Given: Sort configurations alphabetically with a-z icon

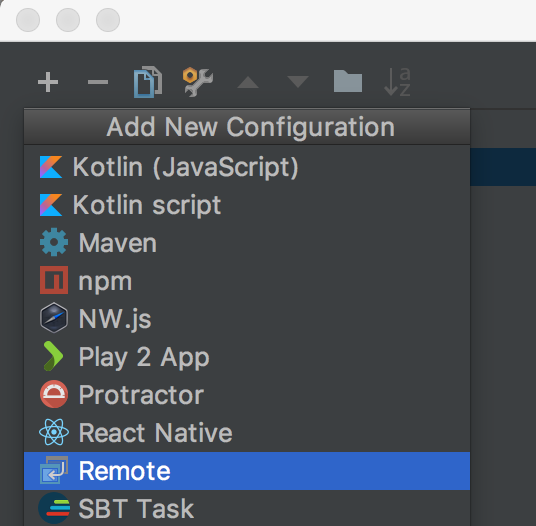Looking at the screenshot, I should coord(397,82).
